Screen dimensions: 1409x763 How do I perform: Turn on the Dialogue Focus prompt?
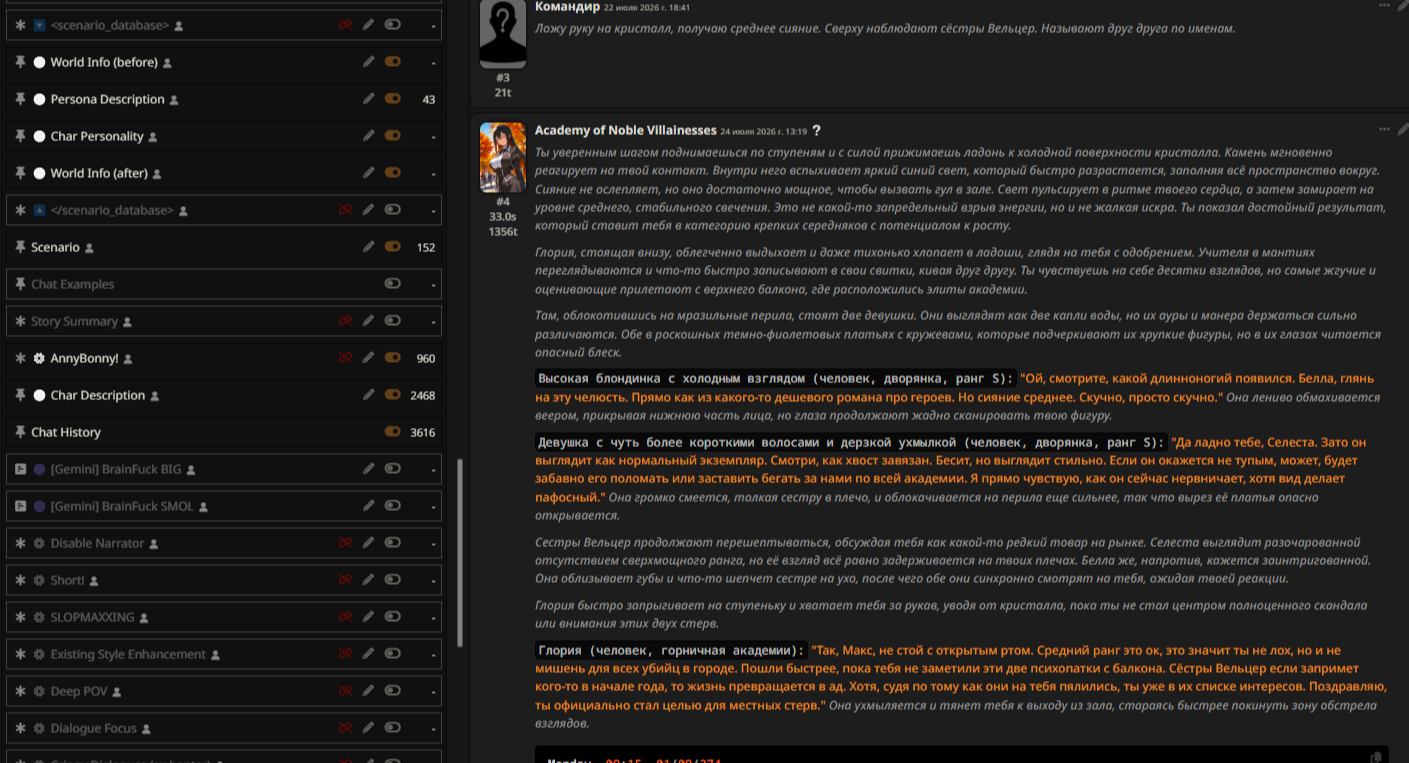tap(393, 728)
